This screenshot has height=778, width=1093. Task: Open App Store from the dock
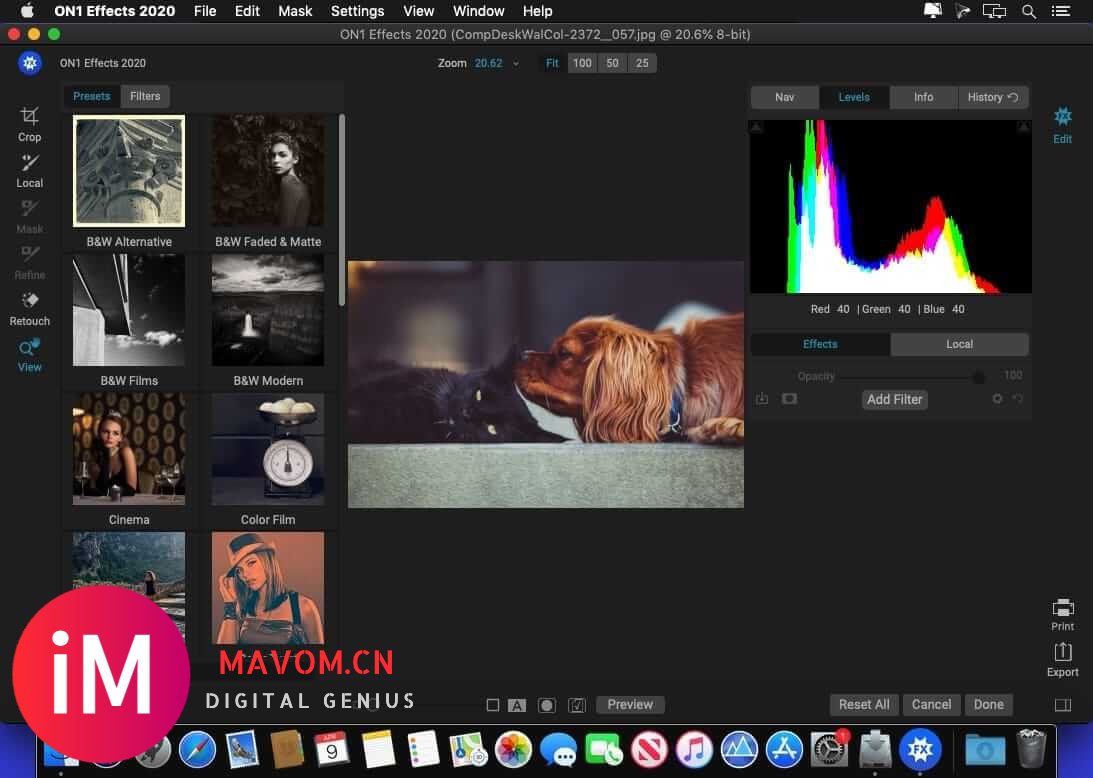click(784, 750)
